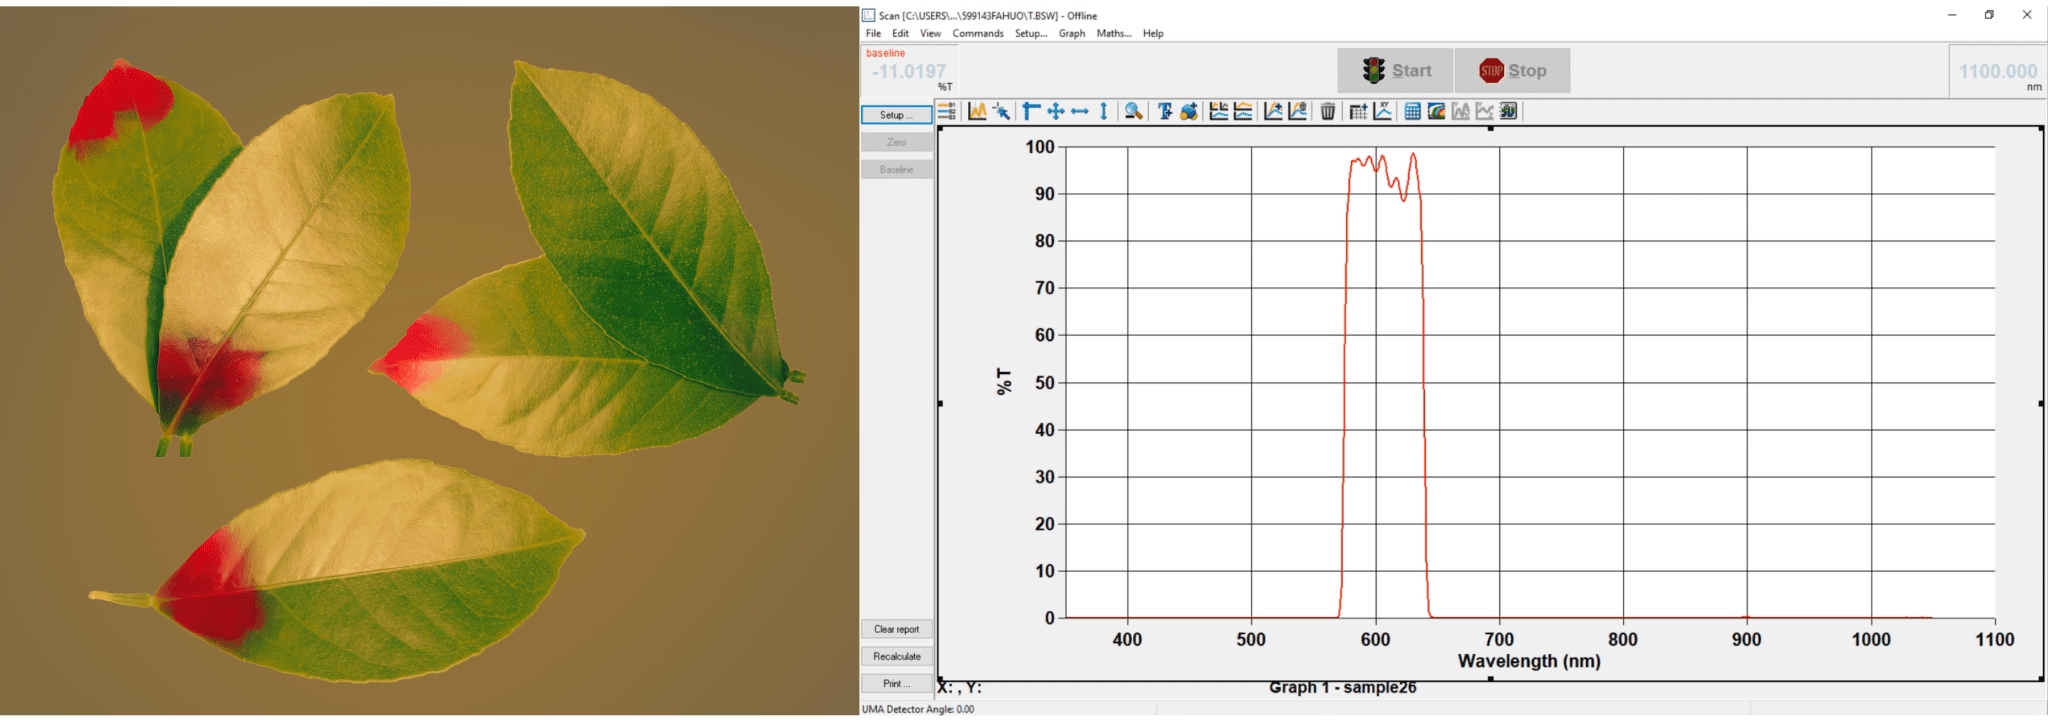Viewport: 2048px width, 723px height.
Task: Click the red spectrum peak near 600 nm
Action: coord(1382,157)
